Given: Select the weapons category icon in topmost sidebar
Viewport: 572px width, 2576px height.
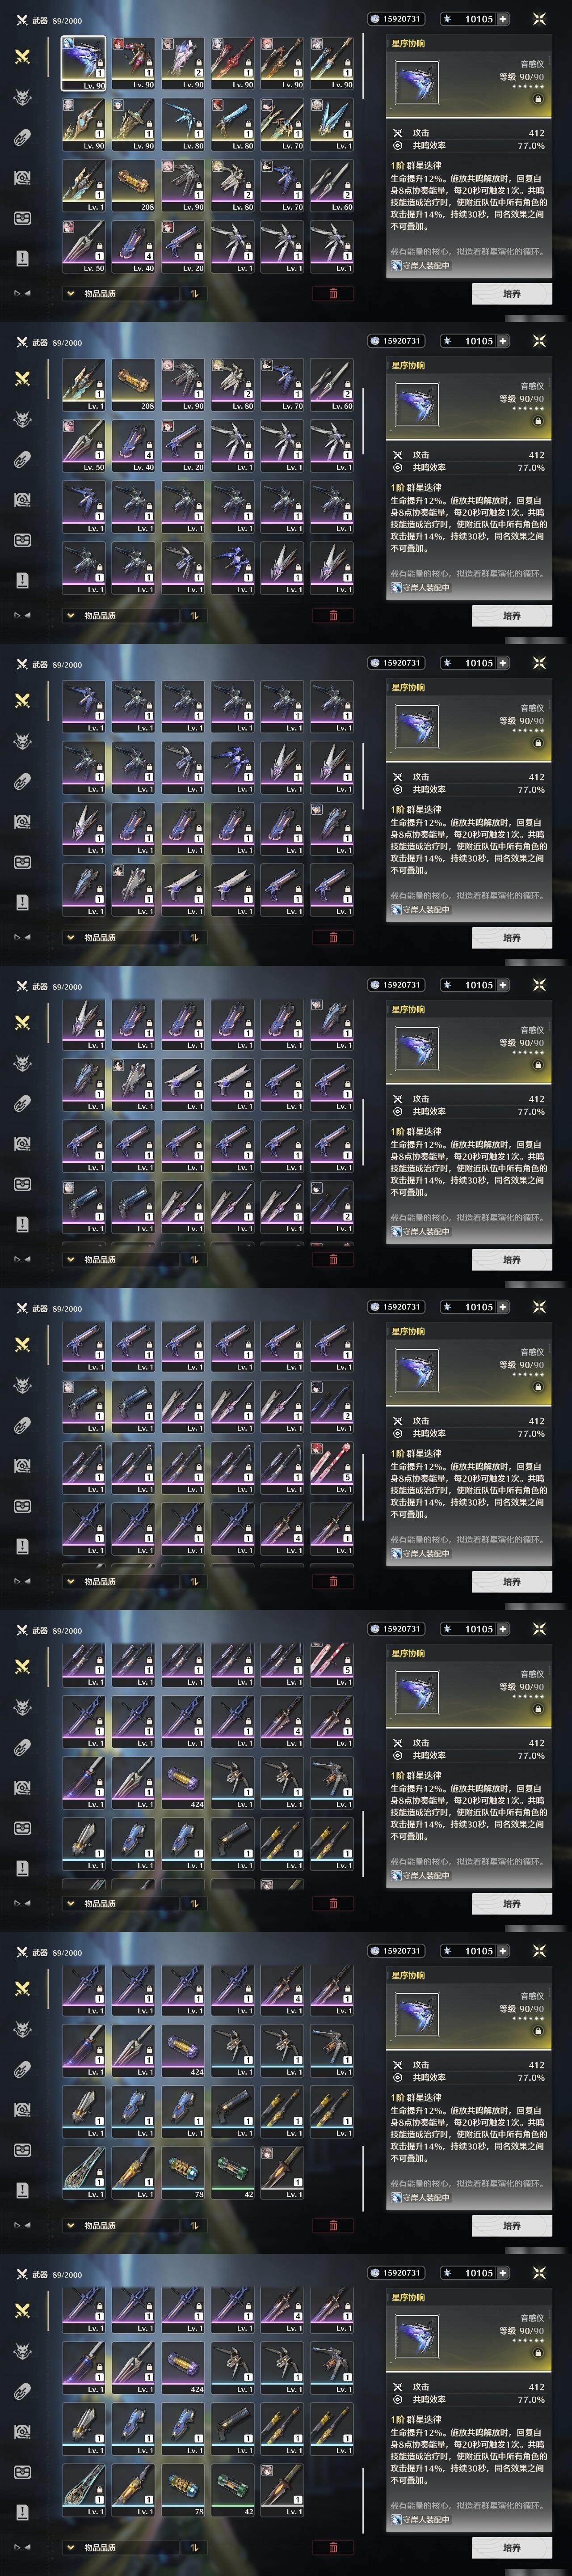Looking at the screenshot, I should click(22, 57).
